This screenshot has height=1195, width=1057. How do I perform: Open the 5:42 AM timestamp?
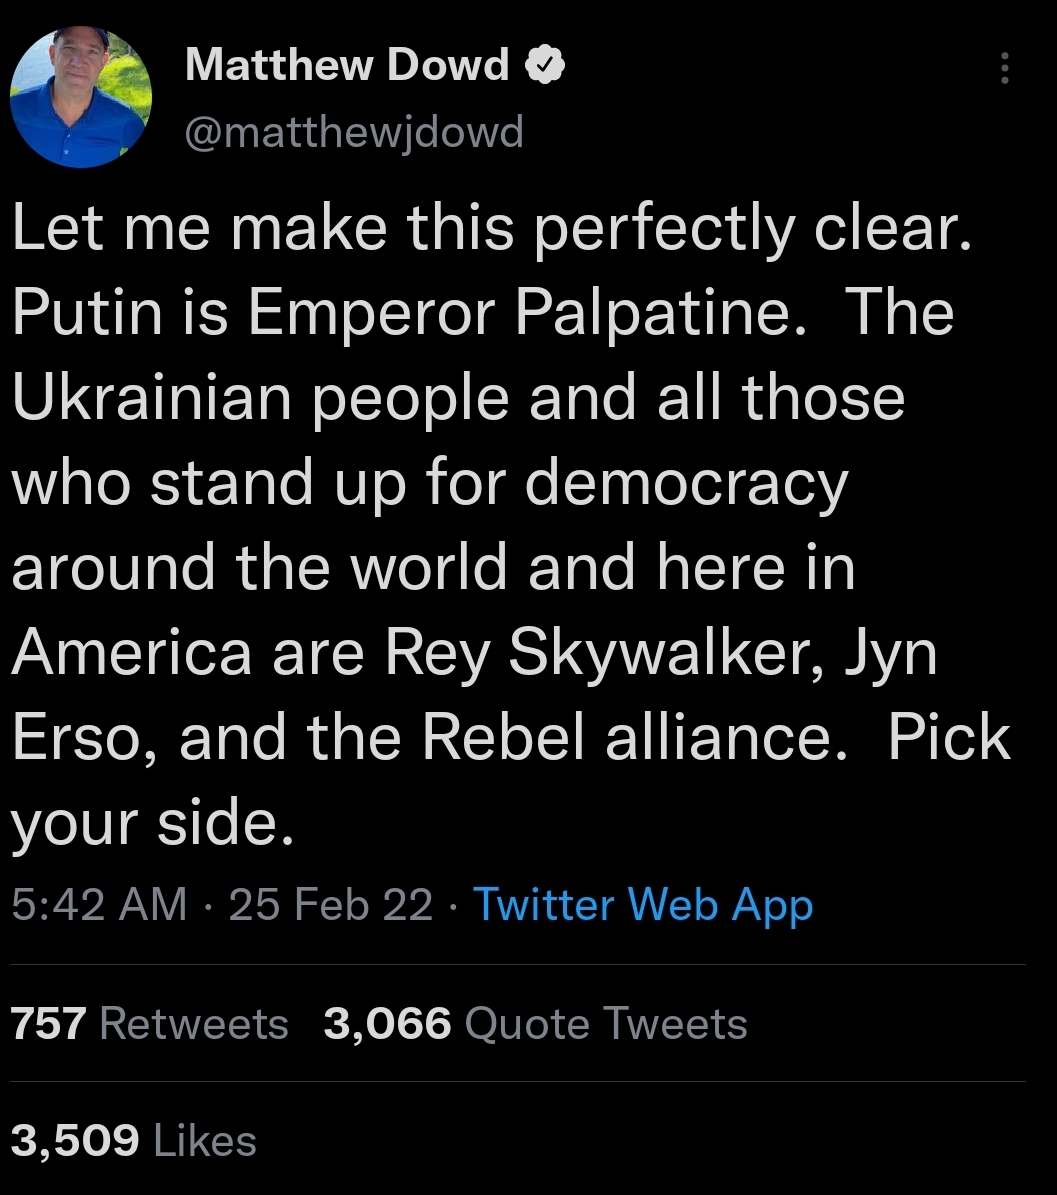[x=99, y=904]
